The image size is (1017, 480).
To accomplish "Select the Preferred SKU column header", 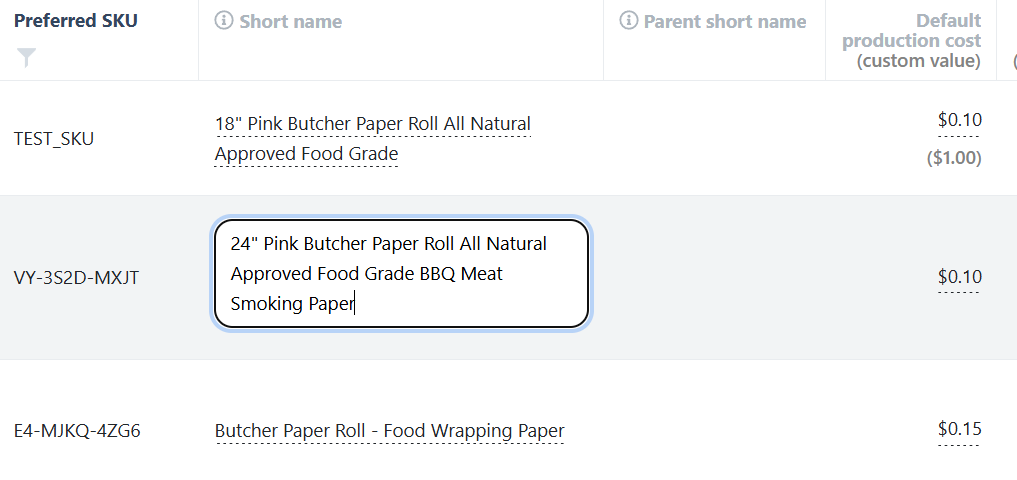I will point(76,21).
